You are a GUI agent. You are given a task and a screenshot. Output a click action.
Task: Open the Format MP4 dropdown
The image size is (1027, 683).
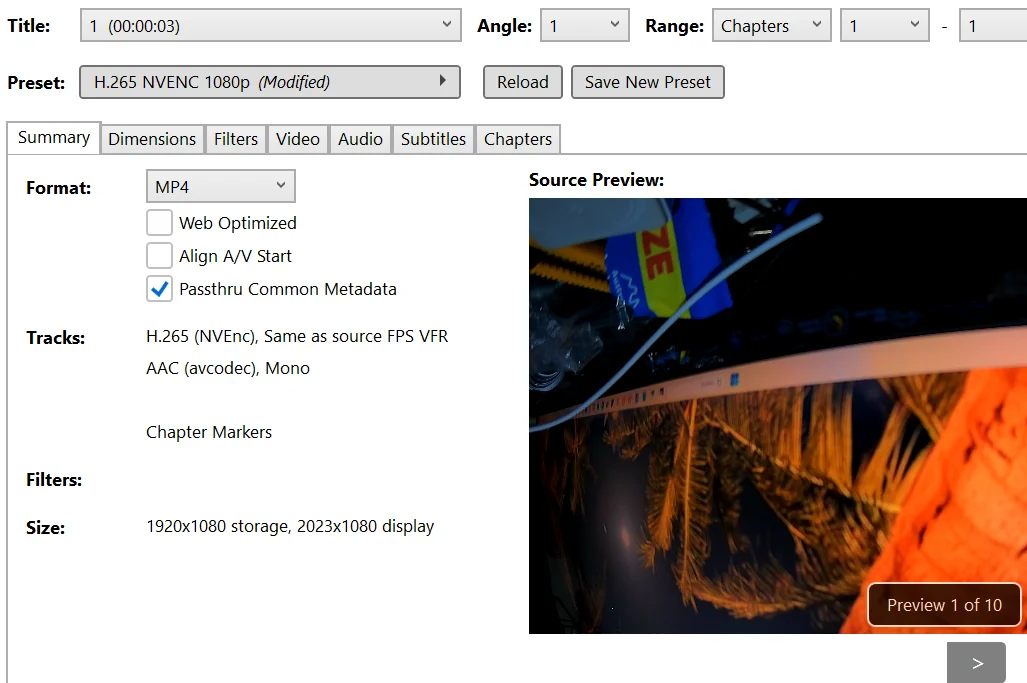220,187
